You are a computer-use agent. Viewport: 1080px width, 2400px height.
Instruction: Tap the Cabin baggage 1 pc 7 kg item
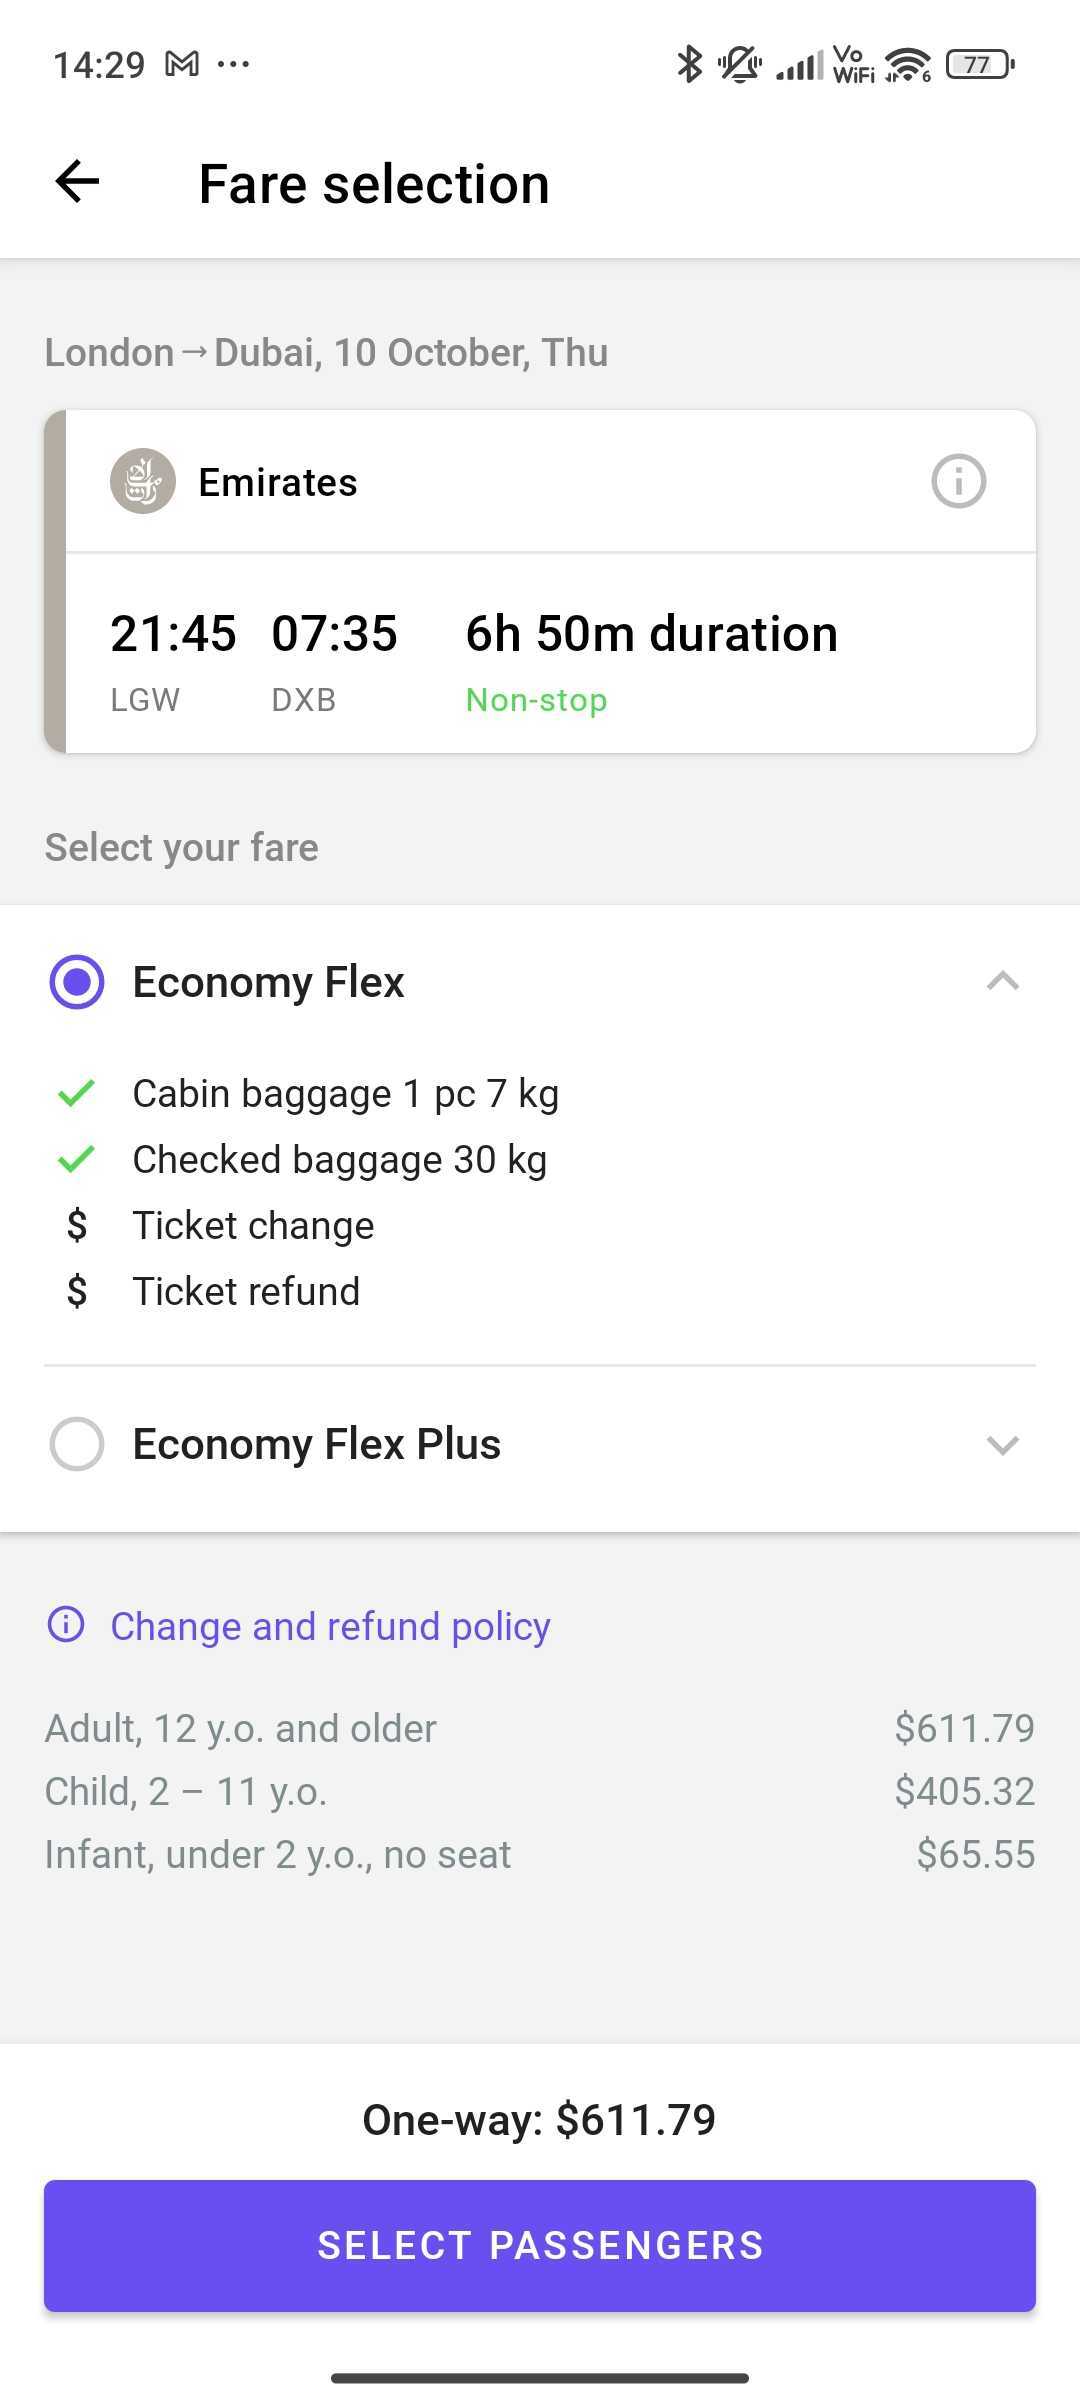(x=345, y=1094)
